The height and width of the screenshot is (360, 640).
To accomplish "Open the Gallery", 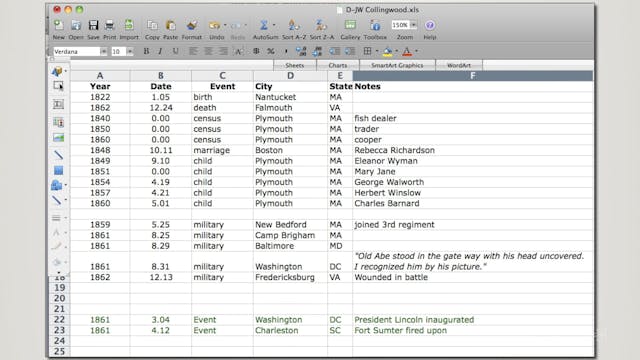I will click(x=350, y=25).
